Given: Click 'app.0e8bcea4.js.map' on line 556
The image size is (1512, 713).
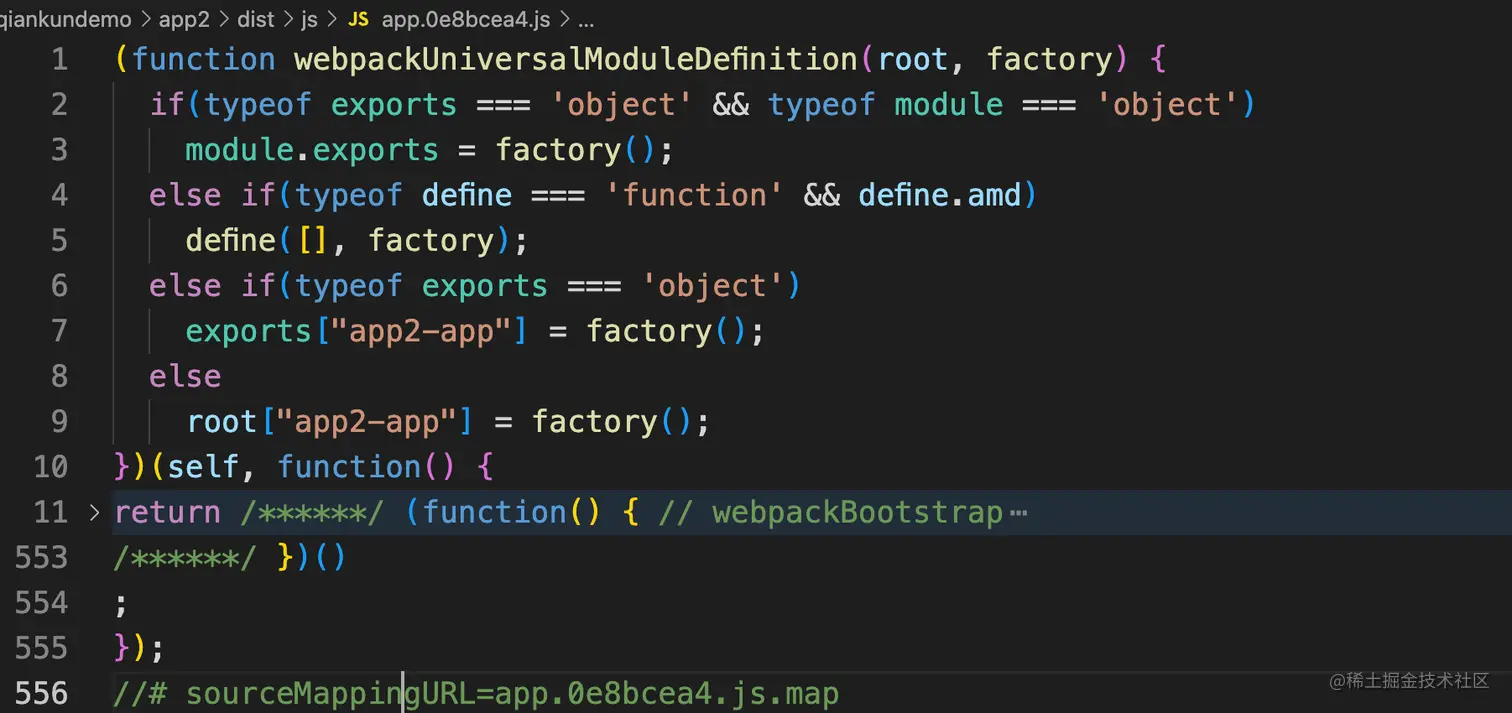Looking at the screenshot, I should coord(667,693).
